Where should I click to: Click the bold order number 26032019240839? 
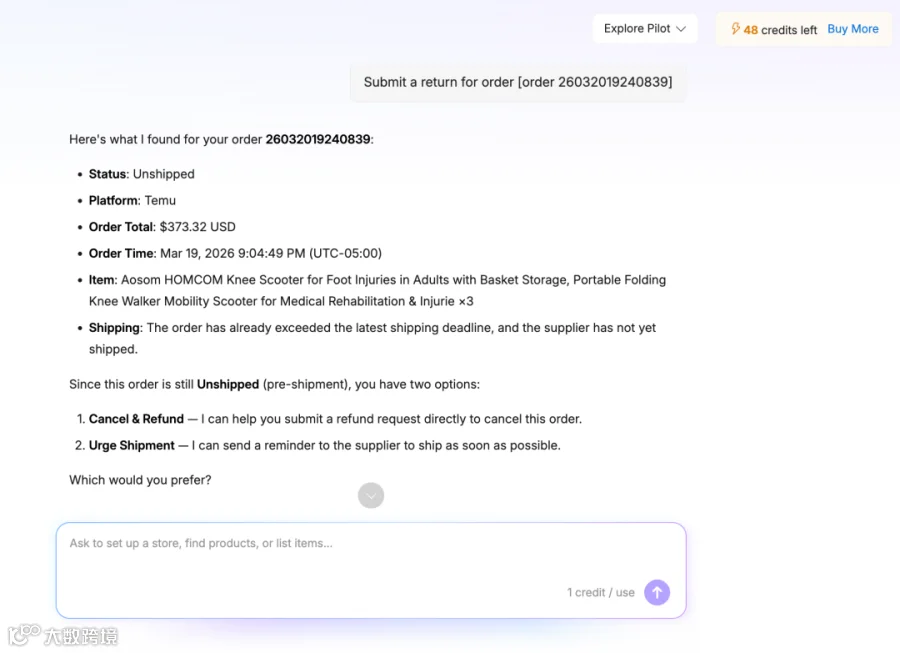click(317, 139)
